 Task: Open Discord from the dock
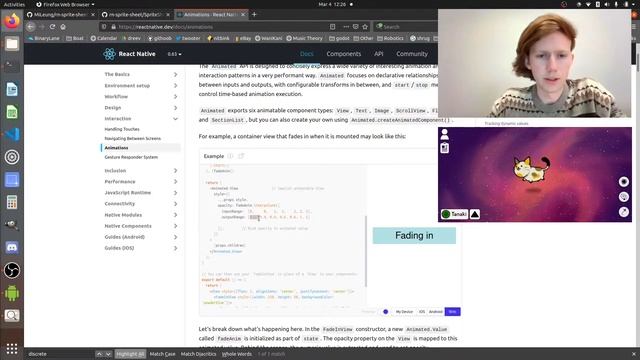[12, 247]
